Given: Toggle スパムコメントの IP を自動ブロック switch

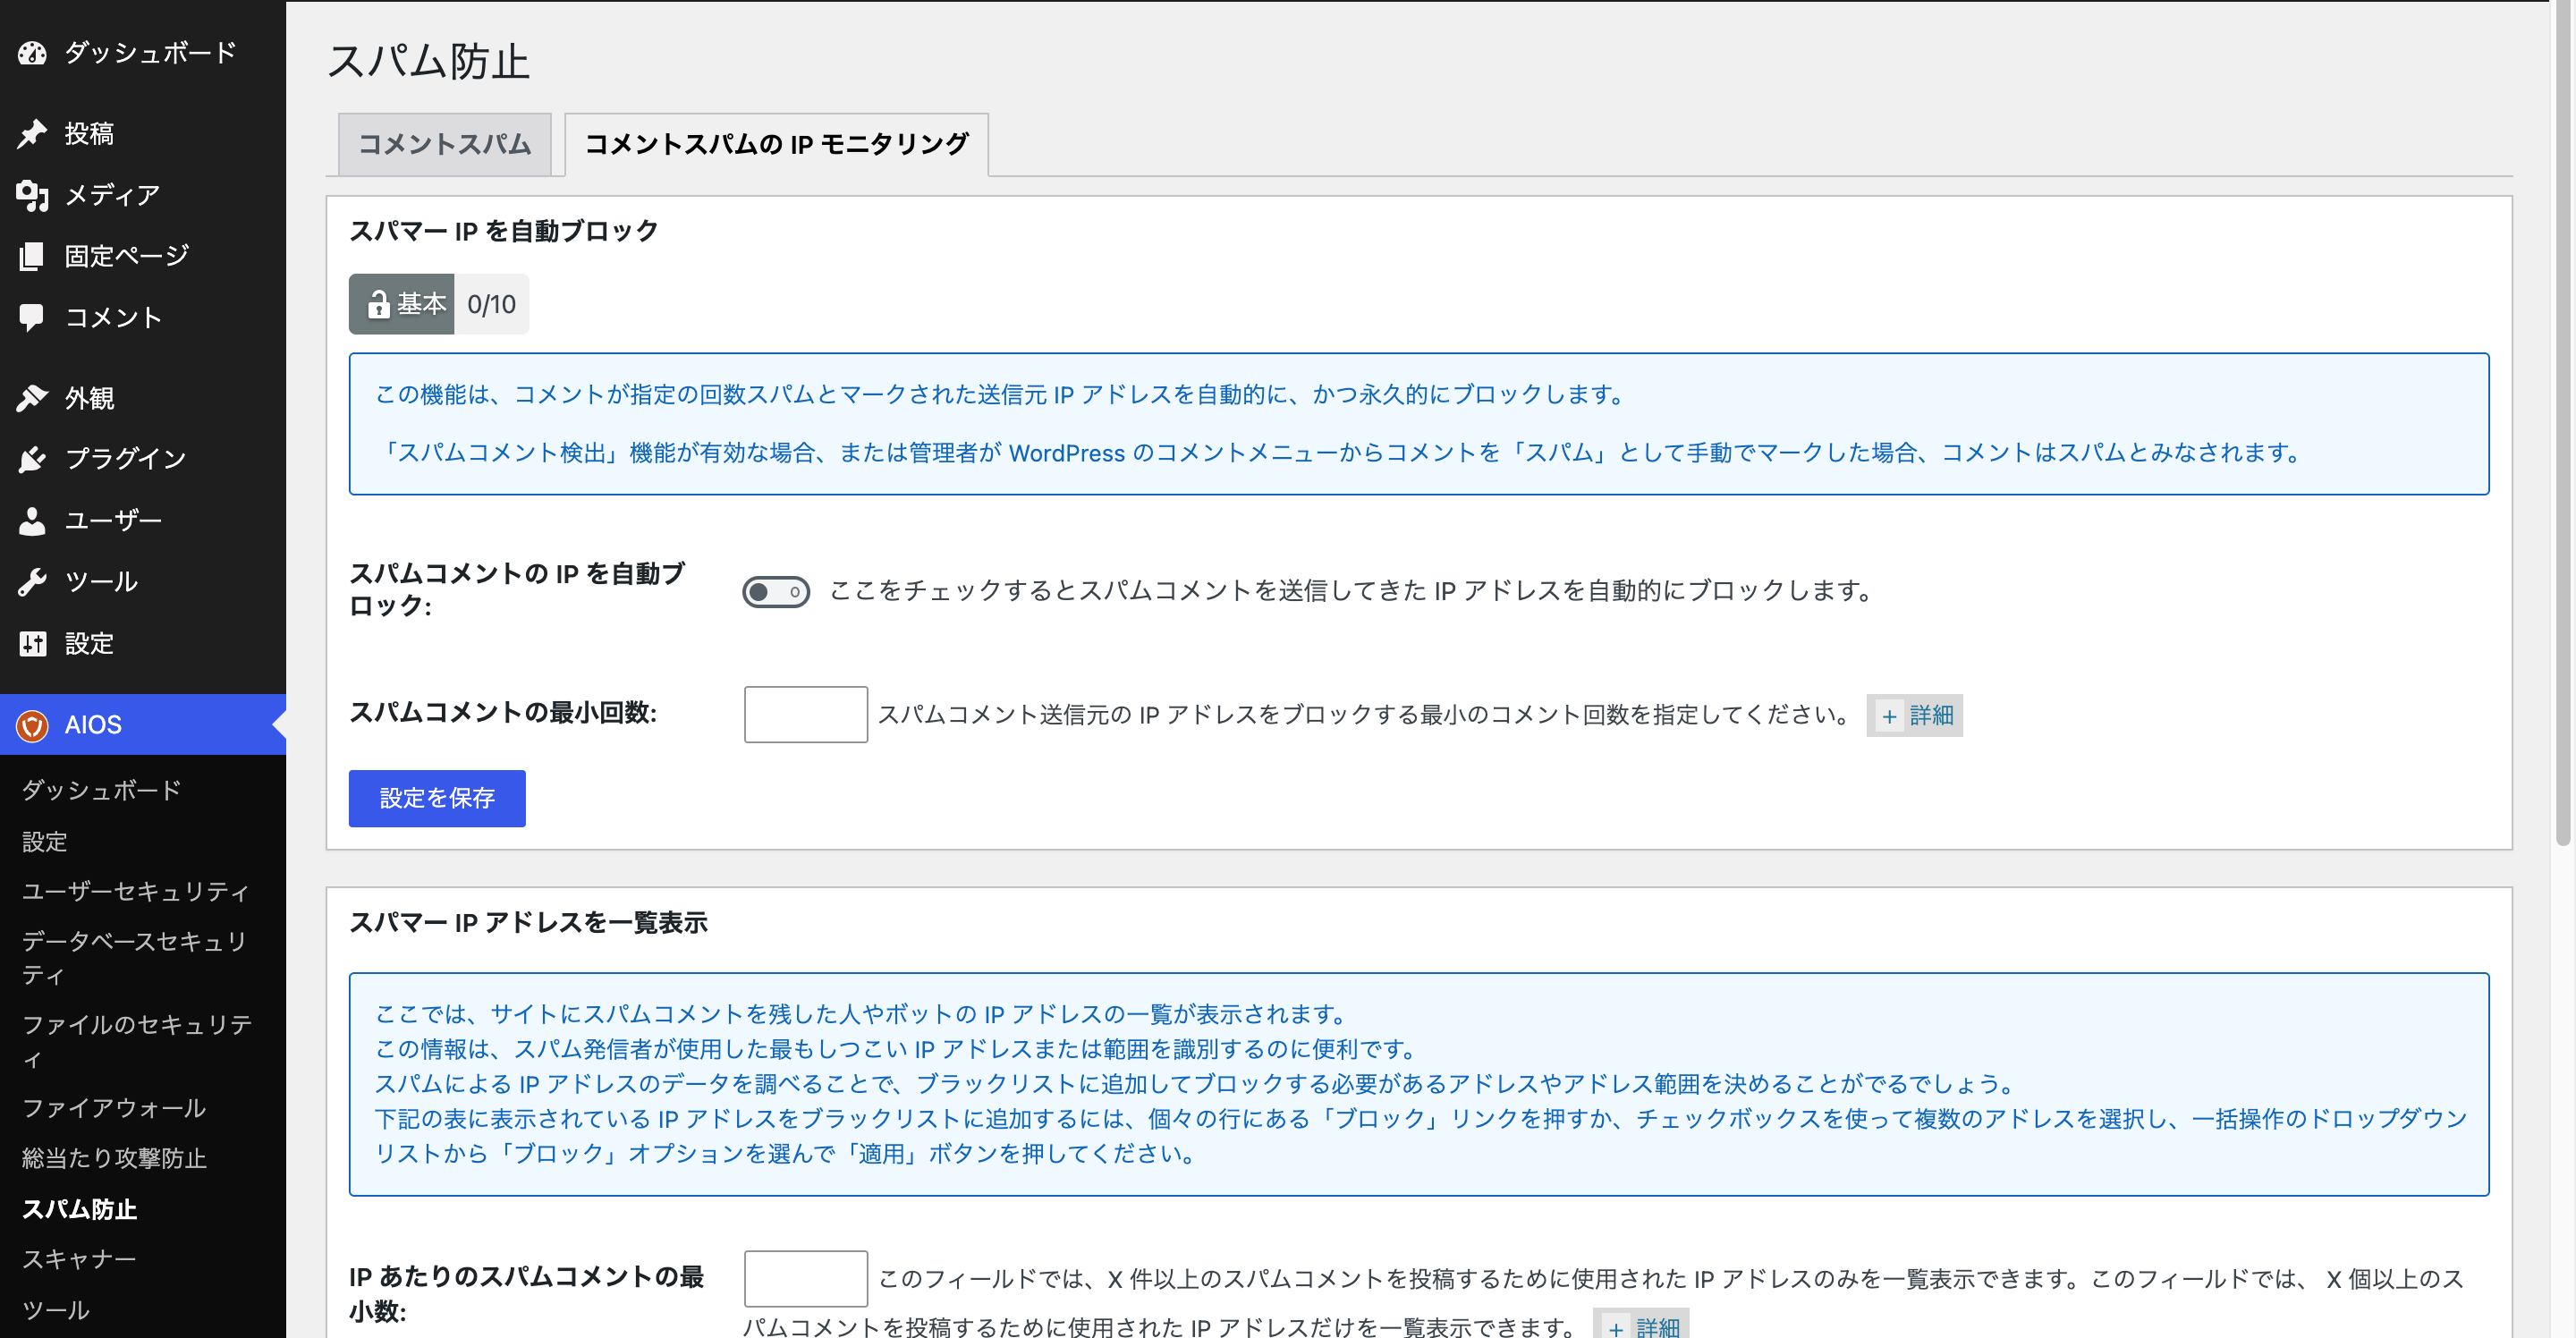Looking at the screenshot, I should (x=775, y=592).
